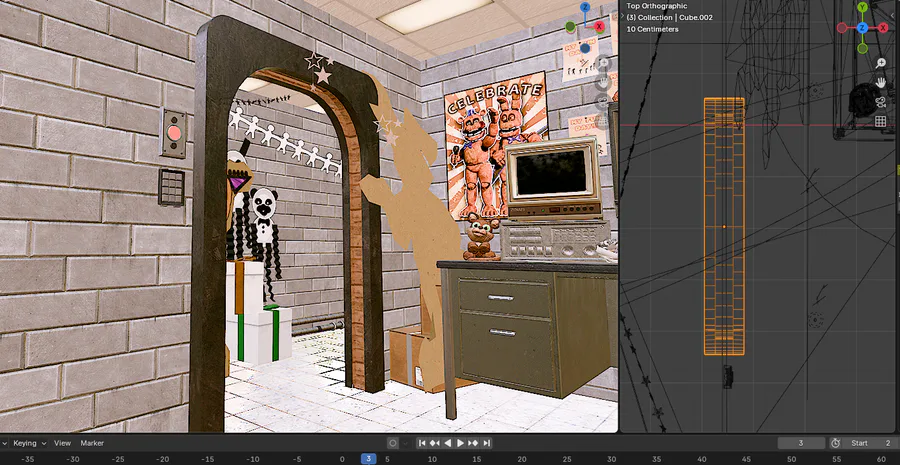Toggle orthographic grid icon in wireframe viewport
Viewport: 900px width, 465px height.
pos(880,121)
